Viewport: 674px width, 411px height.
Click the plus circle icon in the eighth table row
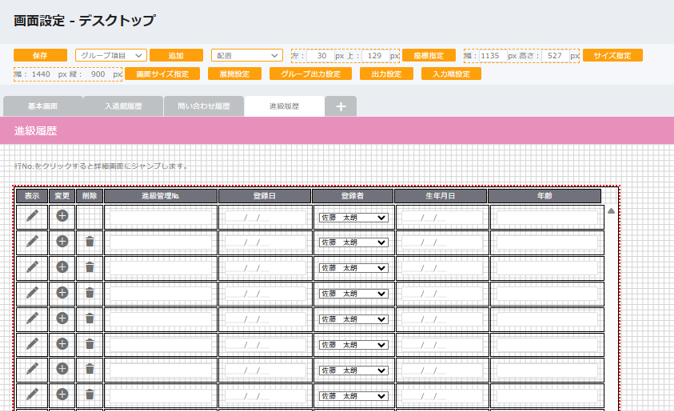pyautogui.click(x=62, y=394)
